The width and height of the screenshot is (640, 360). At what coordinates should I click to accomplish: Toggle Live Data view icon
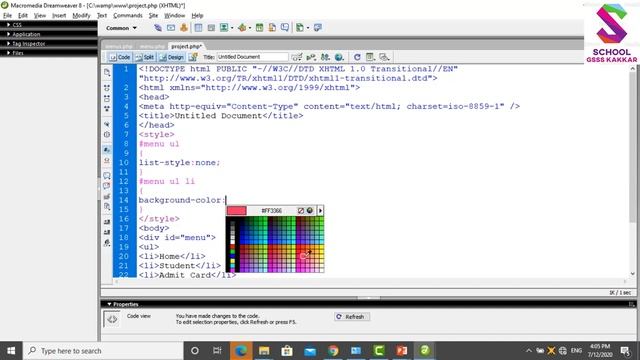(193, 57)
